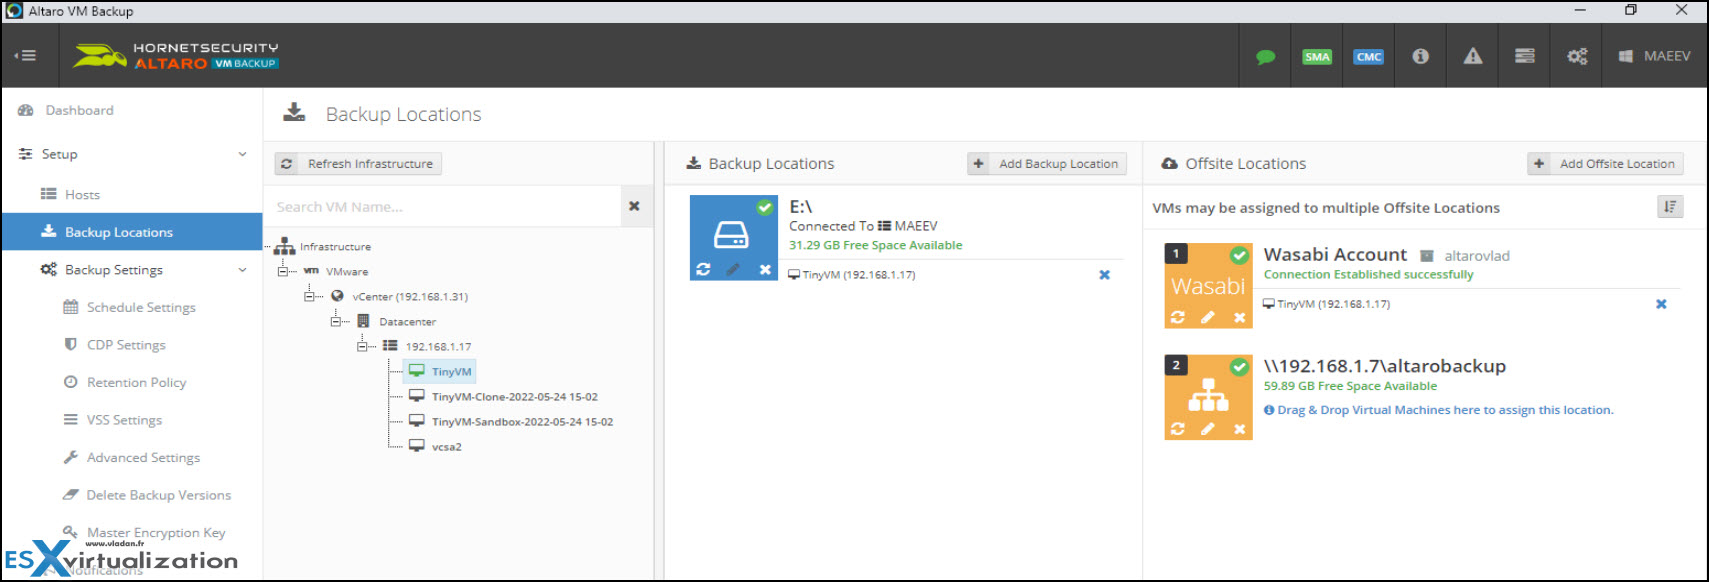Screen dimensions: 1709x582
Task: Open the Dashboard page
Action: coord(79,110)
